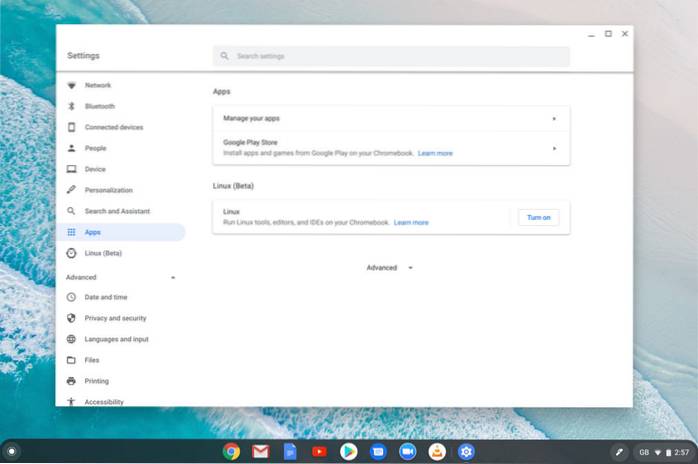Open Network settings via the Wi-Fi icon
The image size is (698, 464).
(71, 85)
